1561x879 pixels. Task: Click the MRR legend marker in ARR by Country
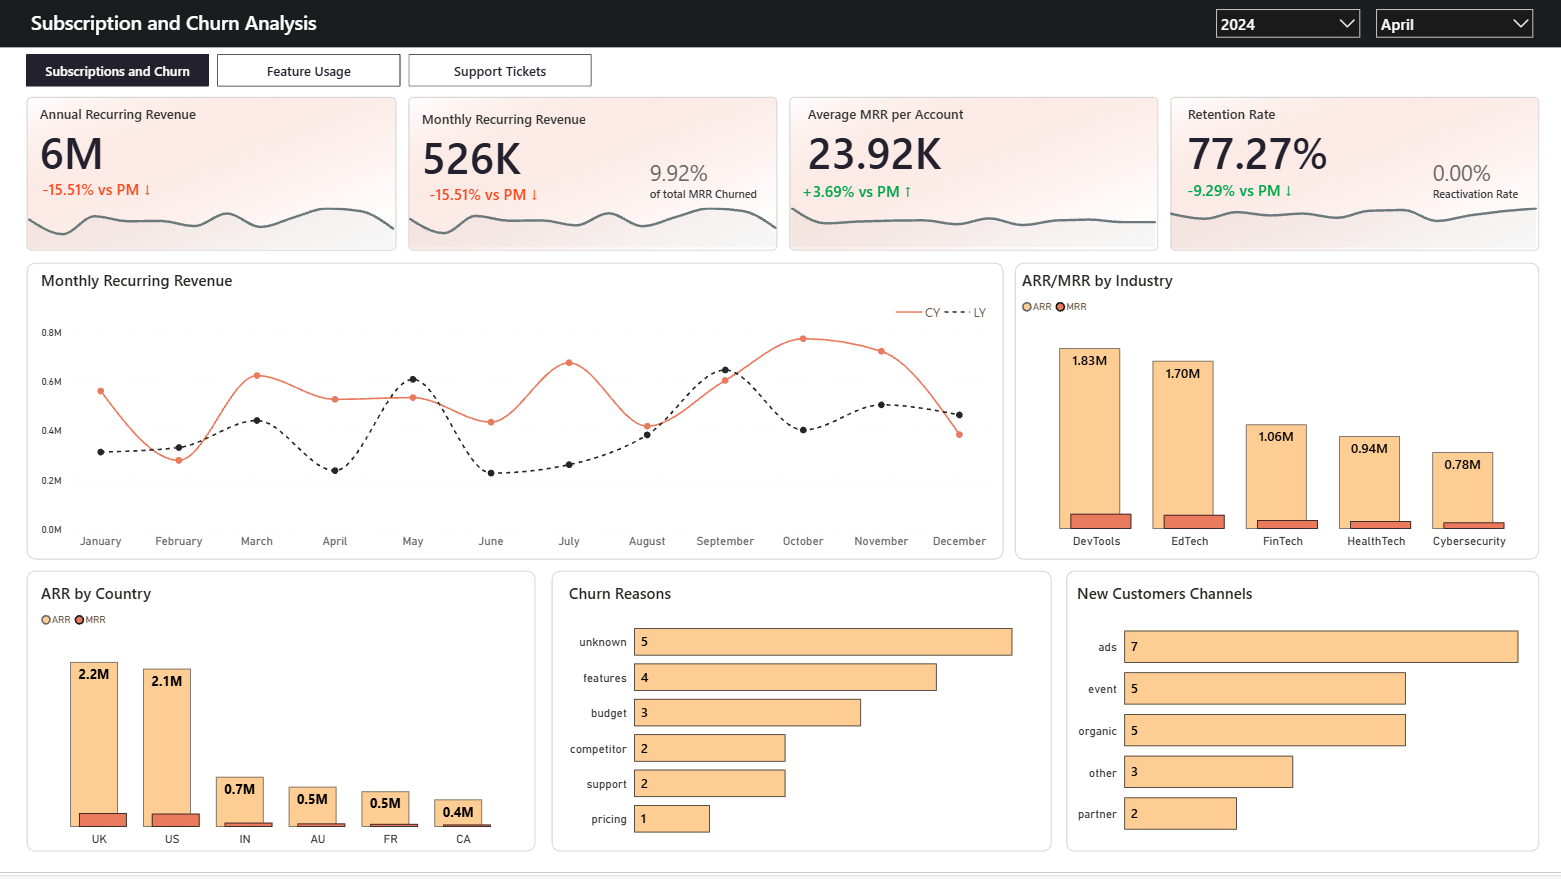coord(80,620)
